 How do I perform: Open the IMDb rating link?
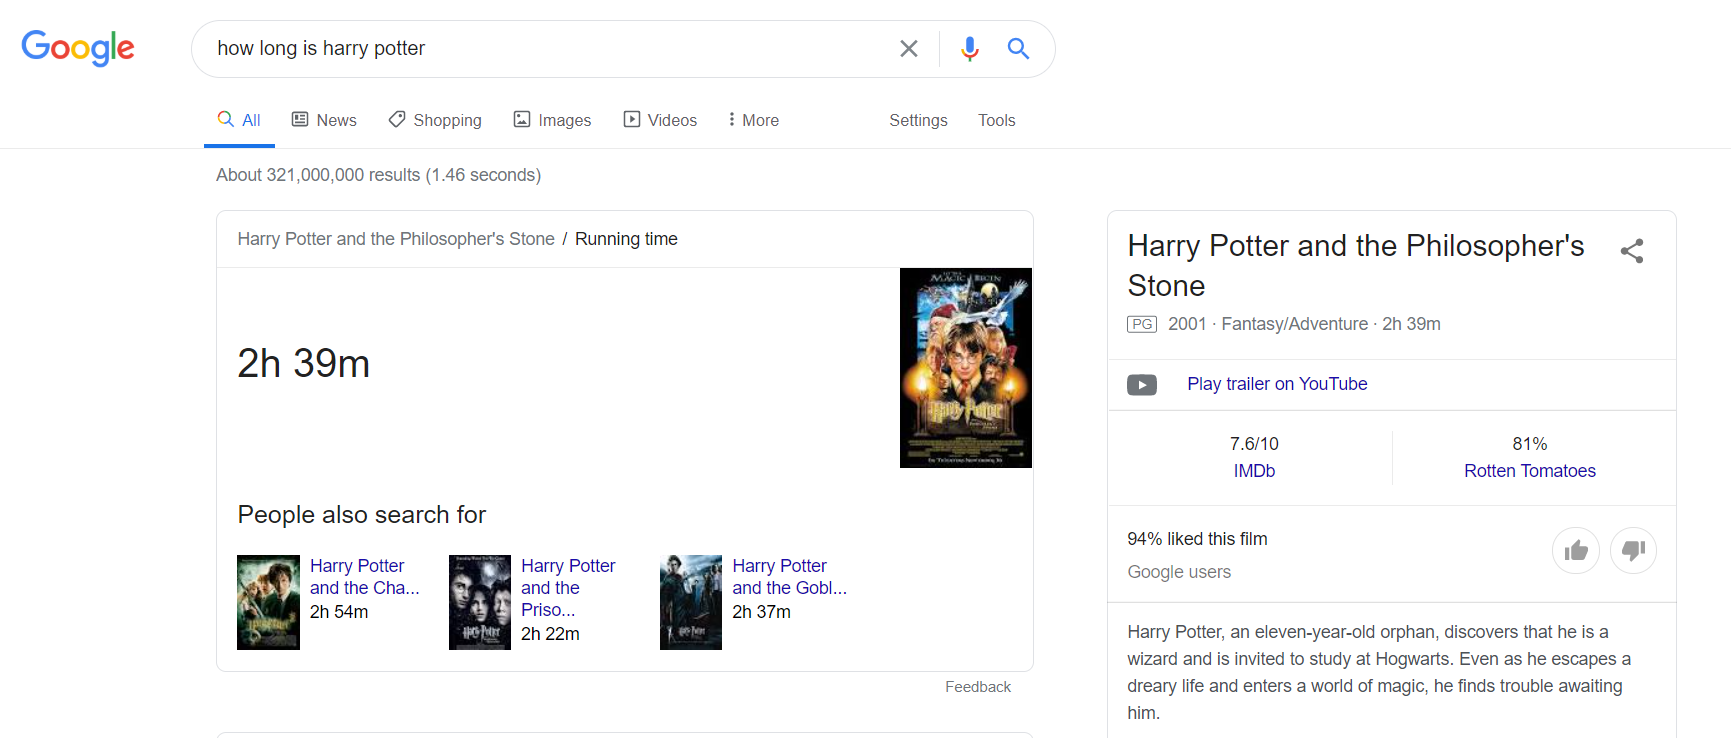point(1254,471)
